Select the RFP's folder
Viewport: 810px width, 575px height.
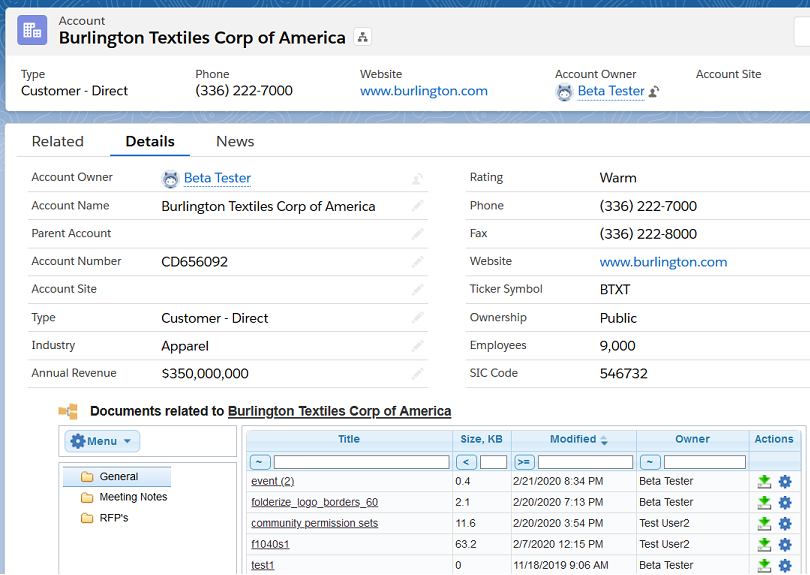click(x=114, y=518)
